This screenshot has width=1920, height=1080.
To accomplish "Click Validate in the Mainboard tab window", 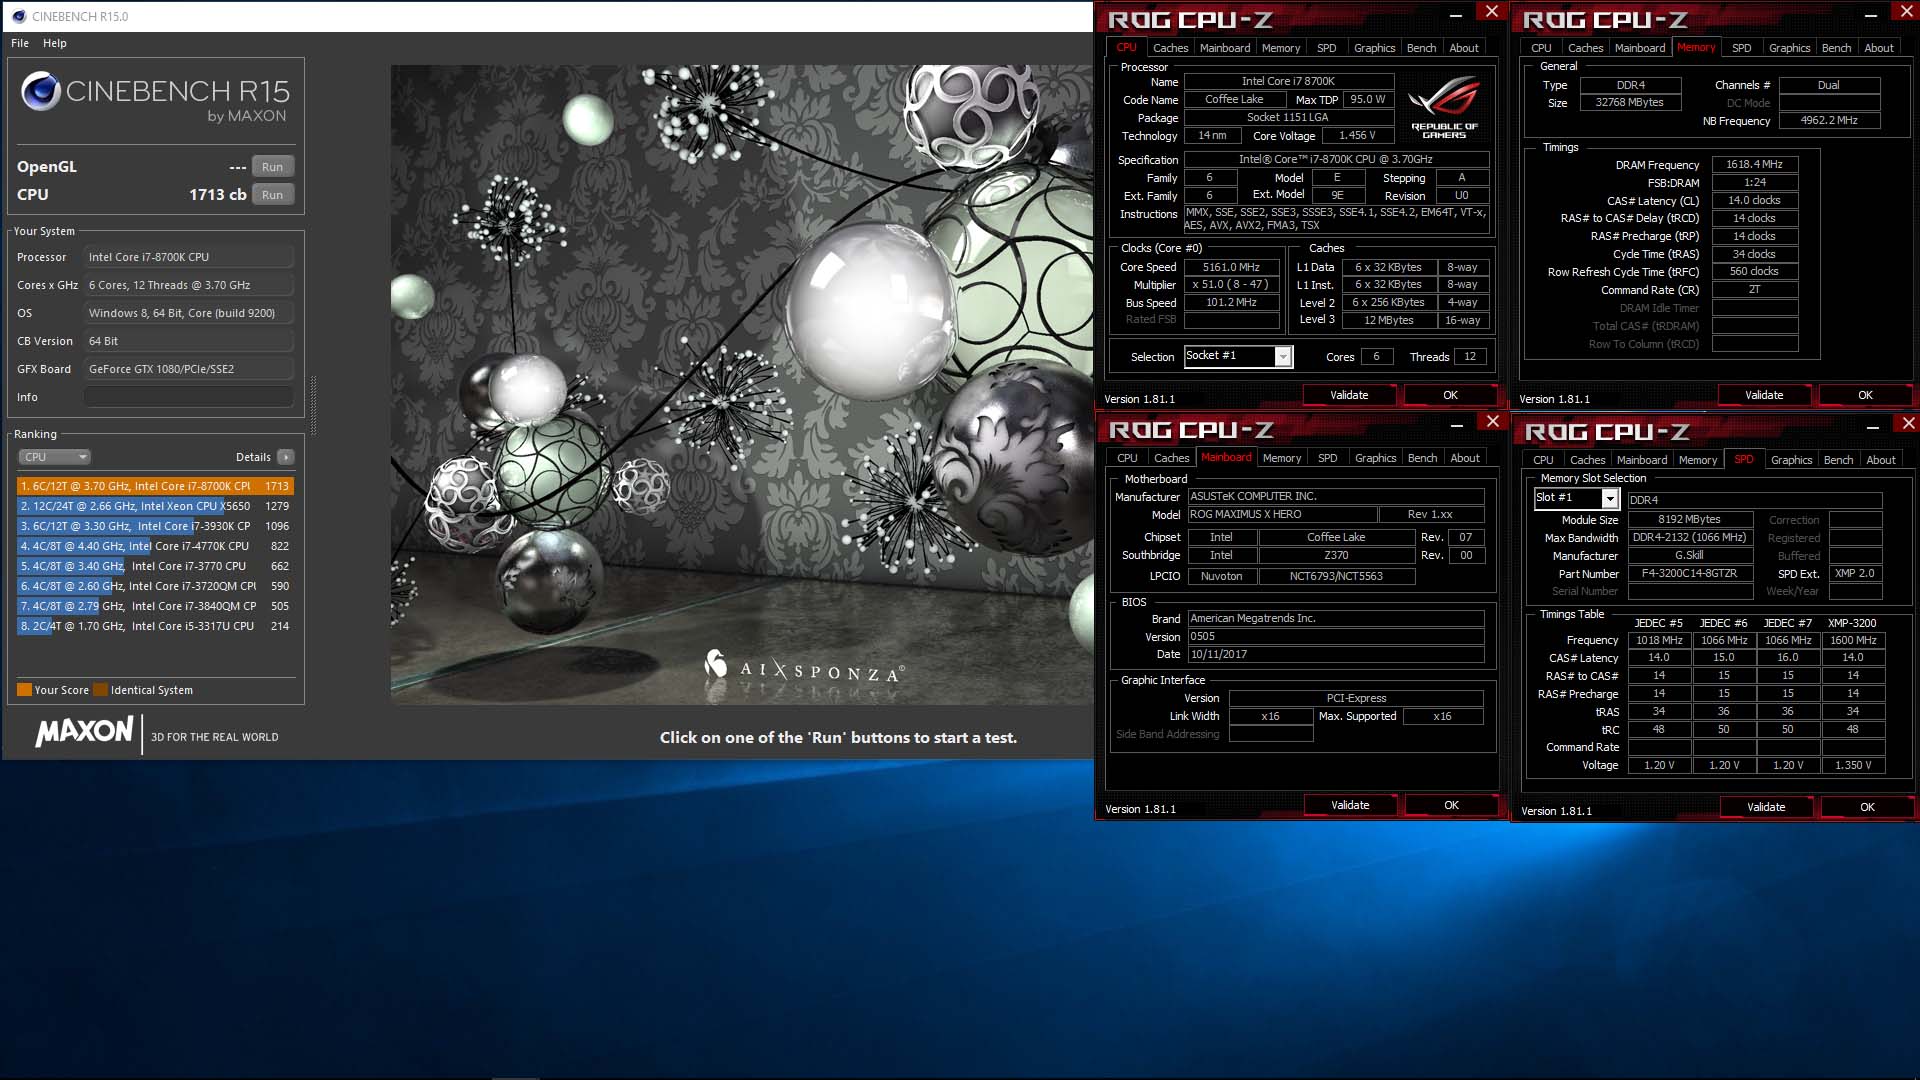I will (1350, 805).
